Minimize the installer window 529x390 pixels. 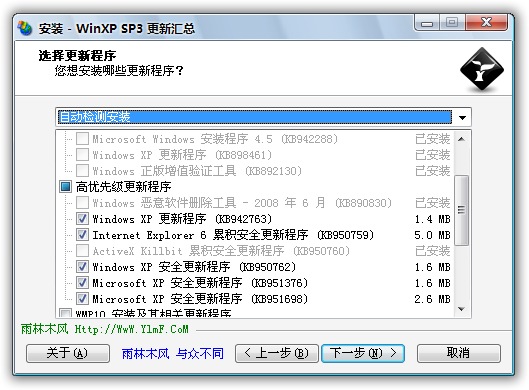(427, 23)
